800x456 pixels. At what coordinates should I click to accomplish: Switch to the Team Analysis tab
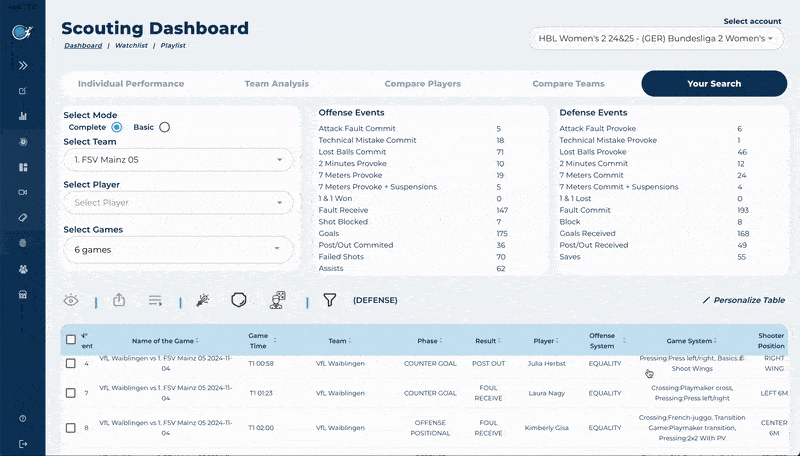[276, 84]
